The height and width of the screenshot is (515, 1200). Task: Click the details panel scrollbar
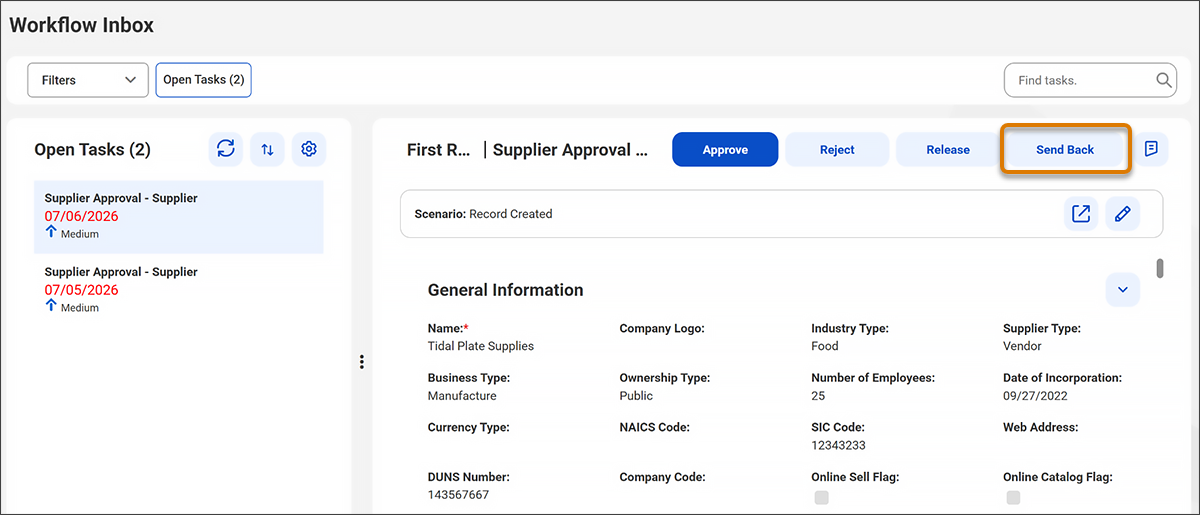[1160, 268]
